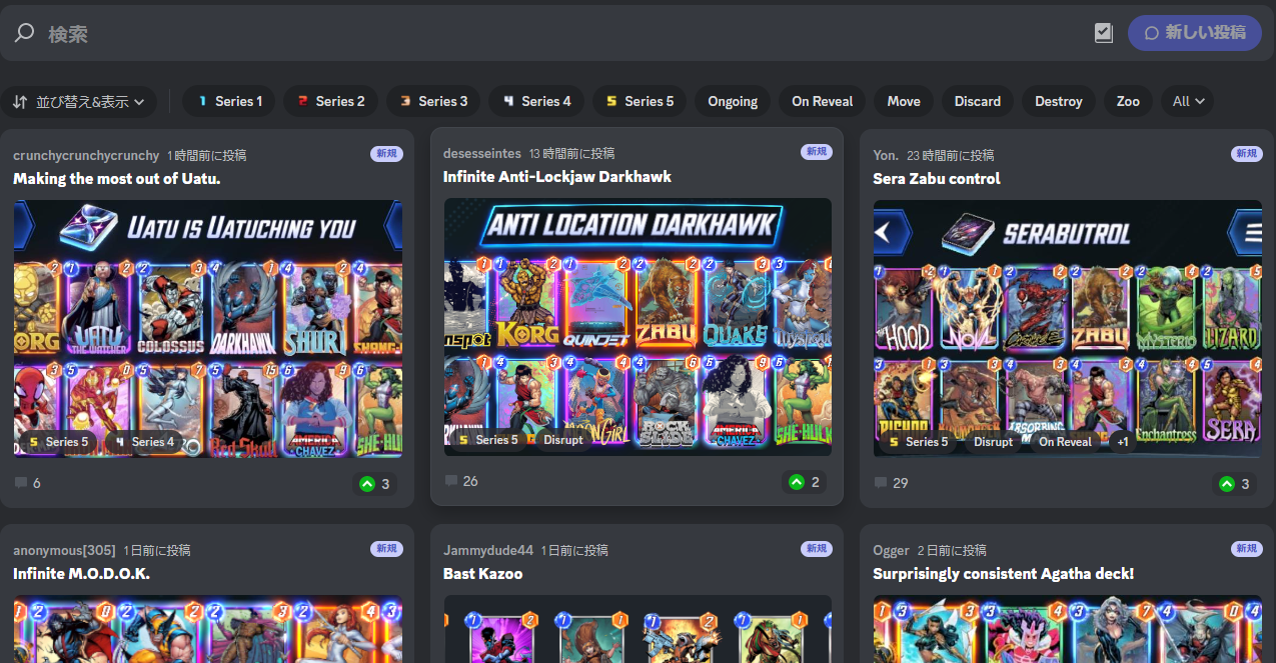
Task: Click author name Ogger
Action: point(891,550)
